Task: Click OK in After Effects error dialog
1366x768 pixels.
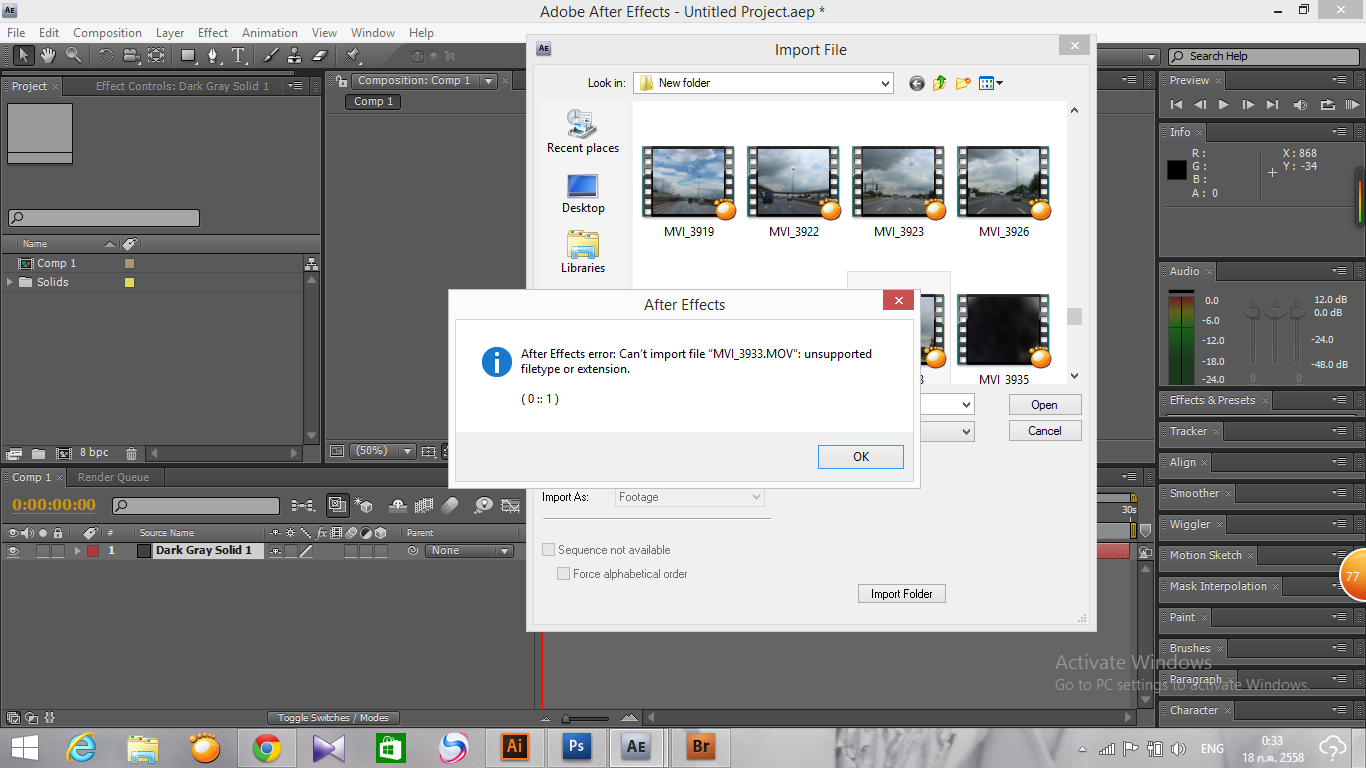Action: coord(861,457)
